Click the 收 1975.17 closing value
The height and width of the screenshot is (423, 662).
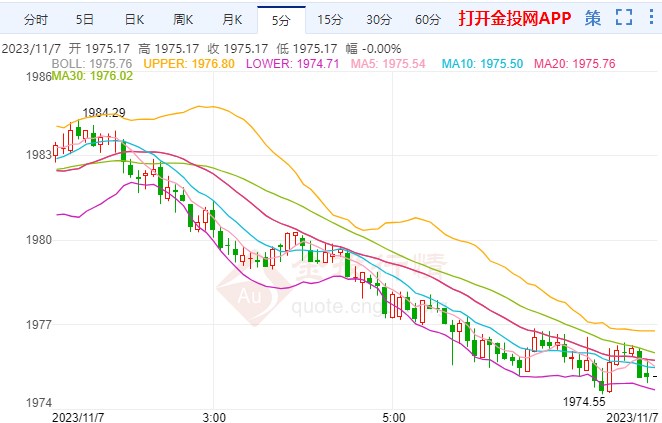click(238, 49)
